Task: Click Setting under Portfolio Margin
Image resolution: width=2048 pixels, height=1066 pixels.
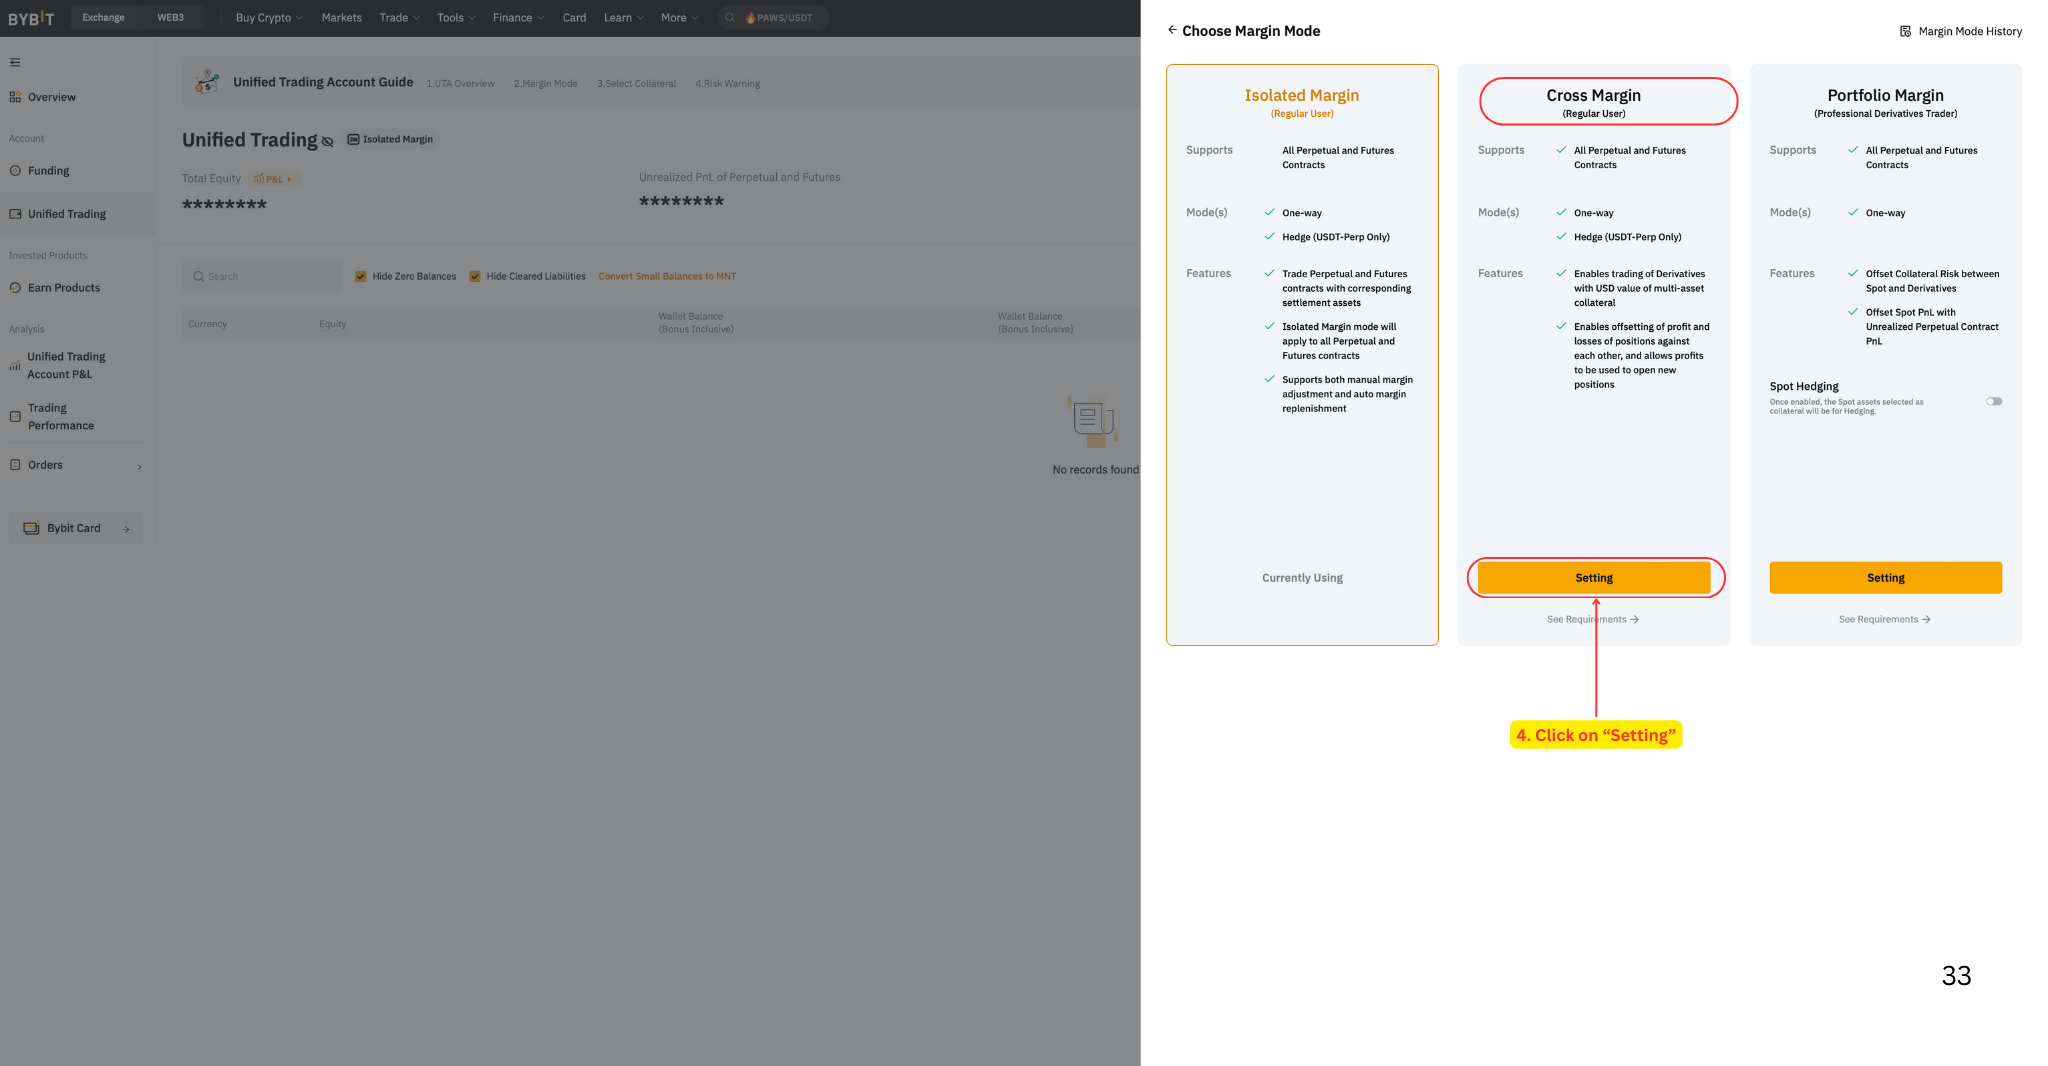Action: pyautogui.click(x=1885, y=578)
